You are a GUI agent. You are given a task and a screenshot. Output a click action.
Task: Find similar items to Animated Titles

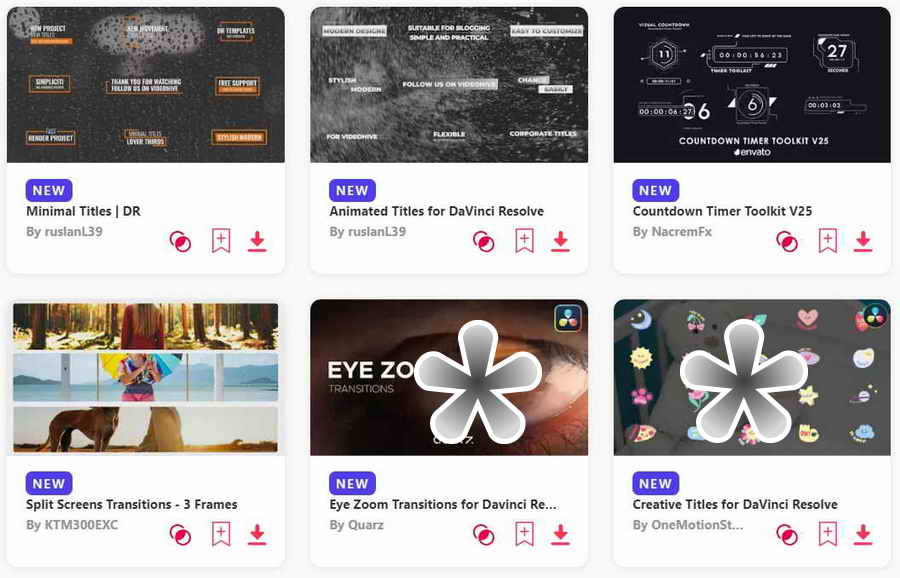(x=483, y=242)
